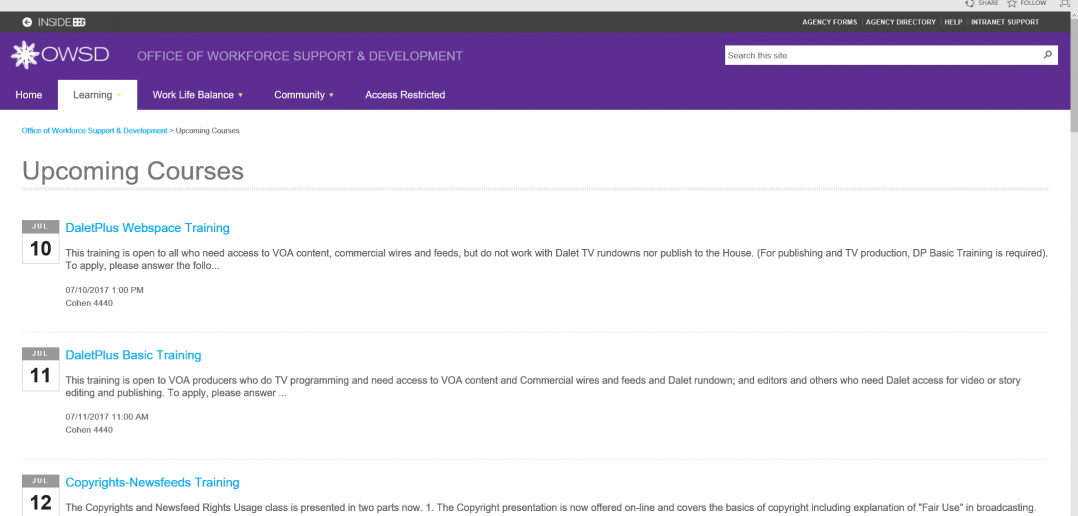Click Cohen 4440 location under Basic Training
This screenshot has height=516, width=1078.
point(89,429)
